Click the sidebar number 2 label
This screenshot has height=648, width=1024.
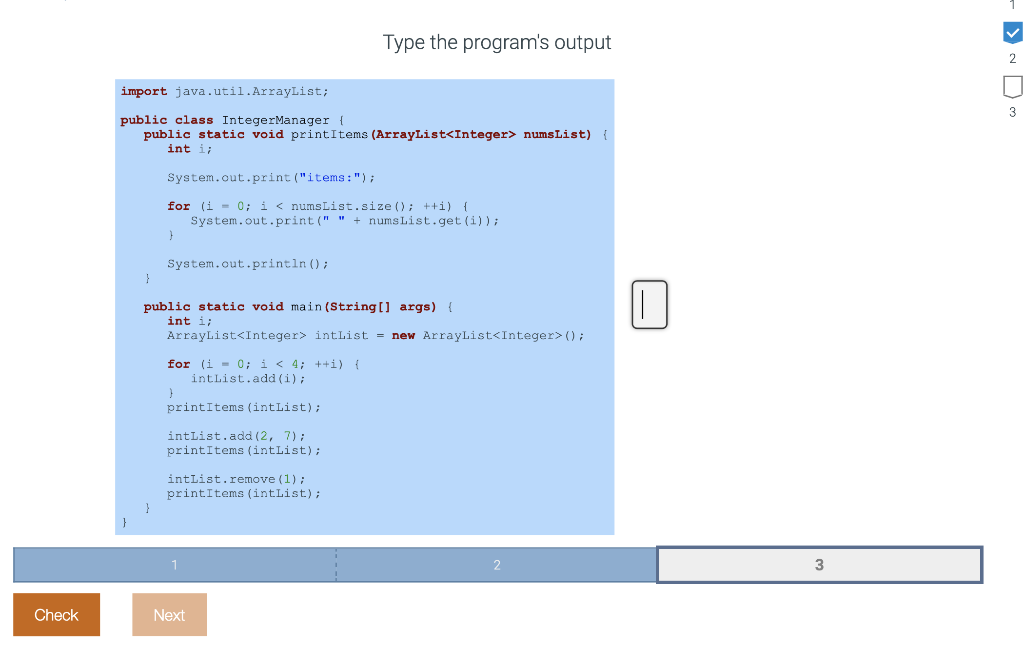pyautogui.click(x=1012, y=59)
